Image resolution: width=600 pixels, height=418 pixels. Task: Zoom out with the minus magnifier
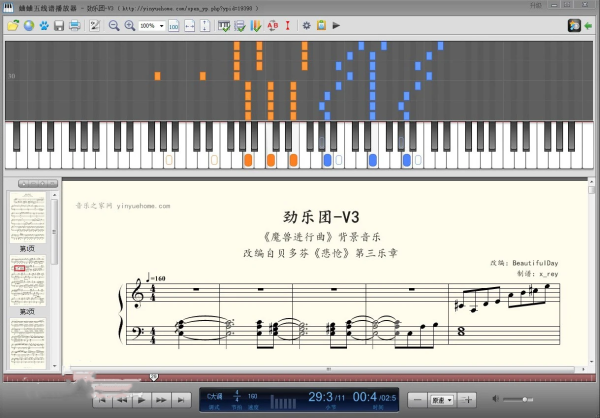pyautogui.click(x=114, y=26)
